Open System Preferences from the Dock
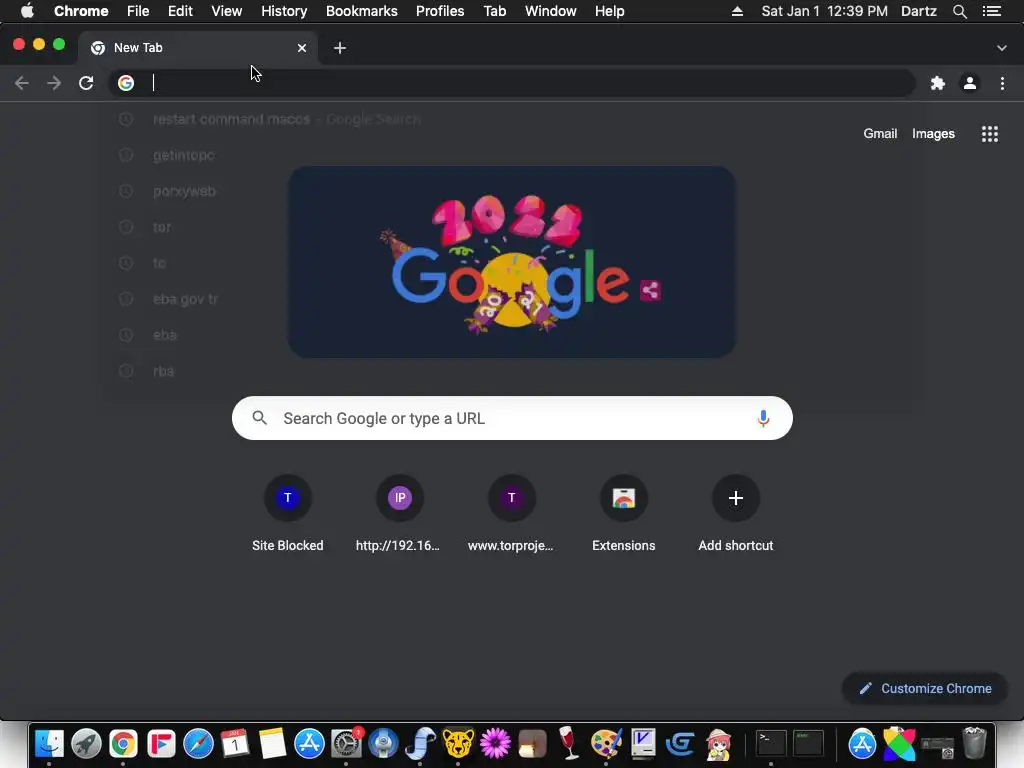 (346, 743)
